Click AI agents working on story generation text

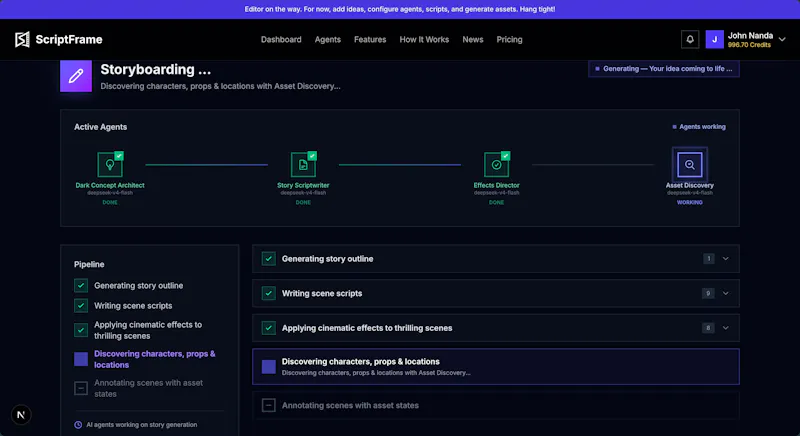point(142,425)
